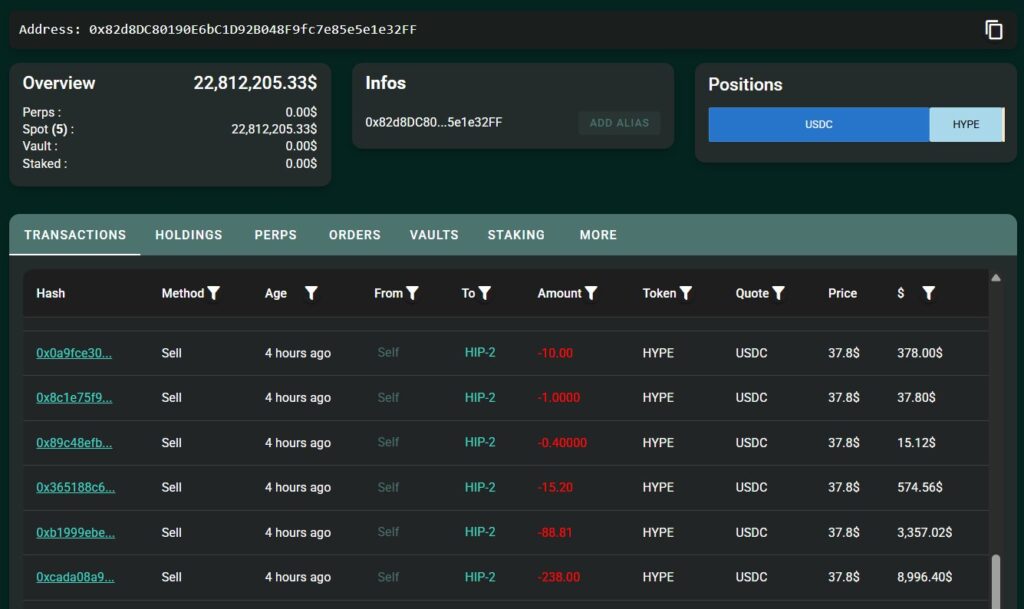Click HIP-2 link in the 8,996.40$ row
The height and width of the screenshot is (609, 1024).
(480, 577)
